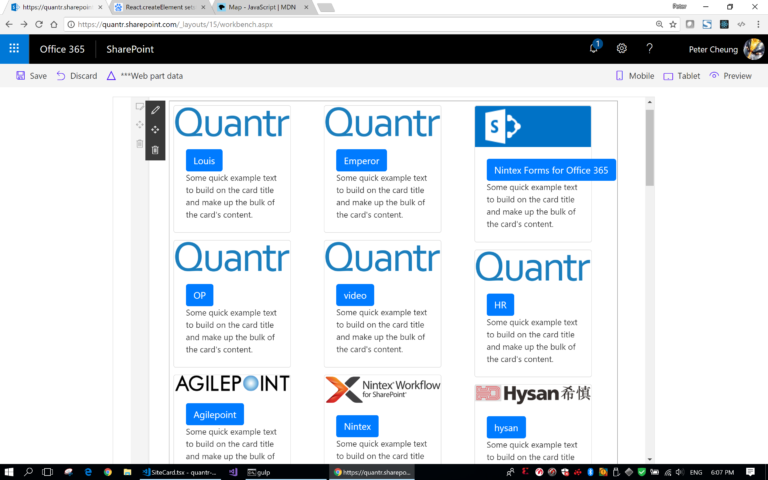Image resolution: width=768 pixels, height=480 pixels.
Task: Reload the workbench page
Action: [x=39, y=24]
